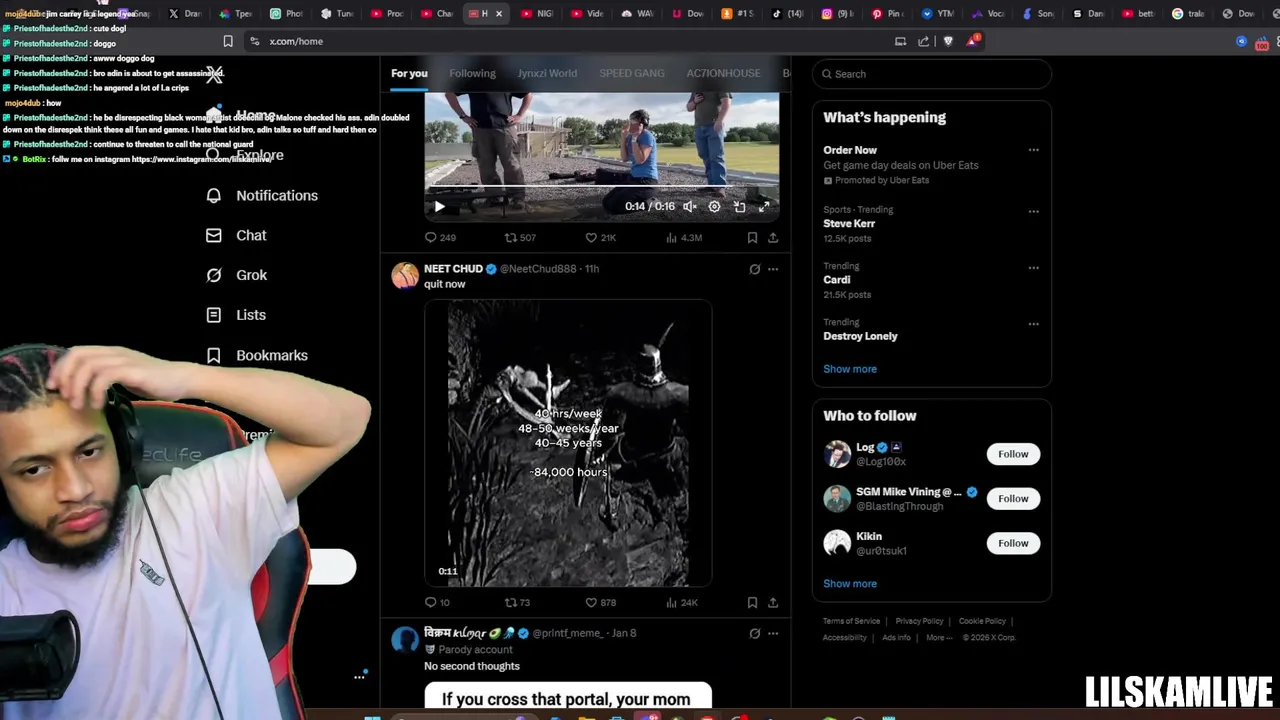
Task: Open the Cookie Policy footer link
Action: point(982,621)
